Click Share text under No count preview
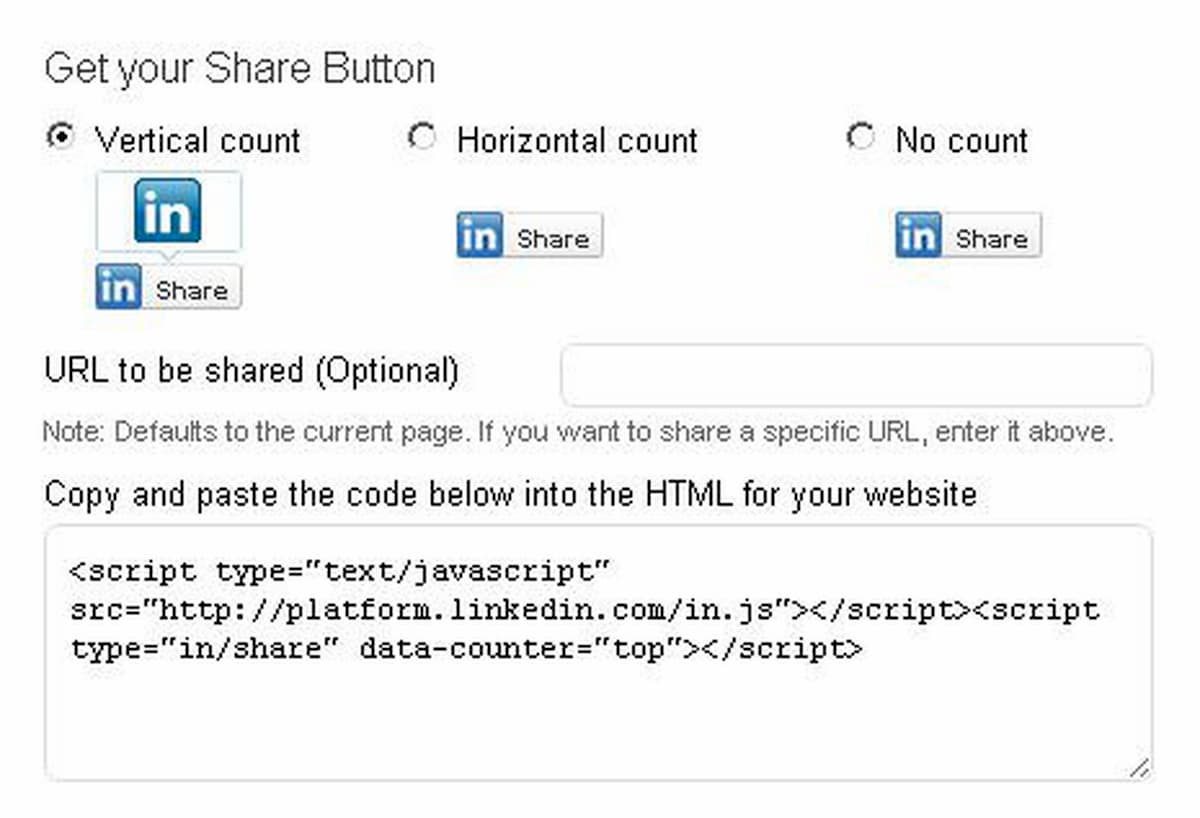 click(991, 238)
